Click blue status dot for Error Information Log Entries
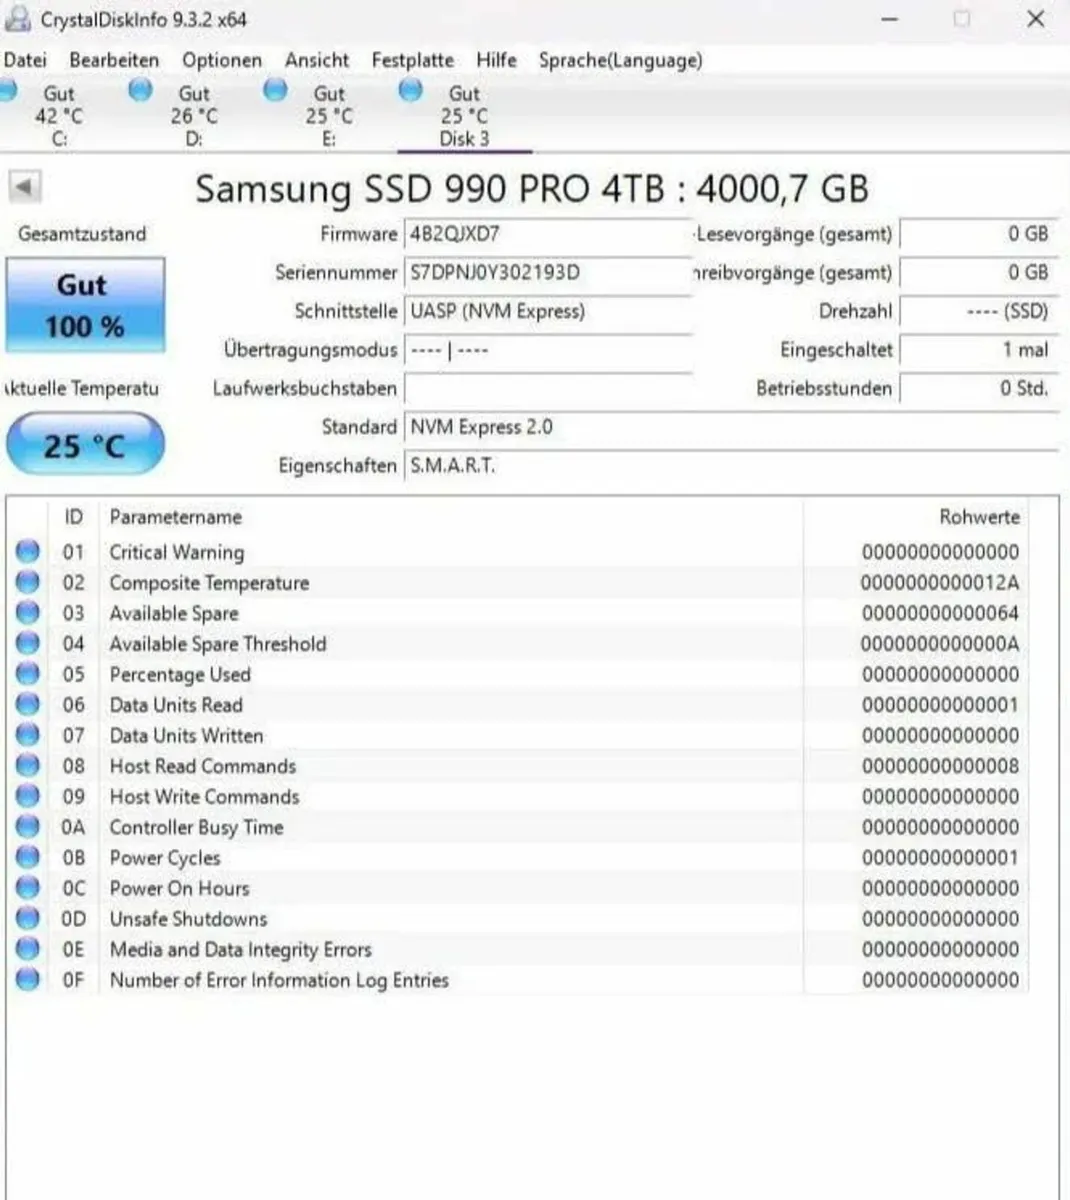1070x1200 pixels. coord(27,979)
